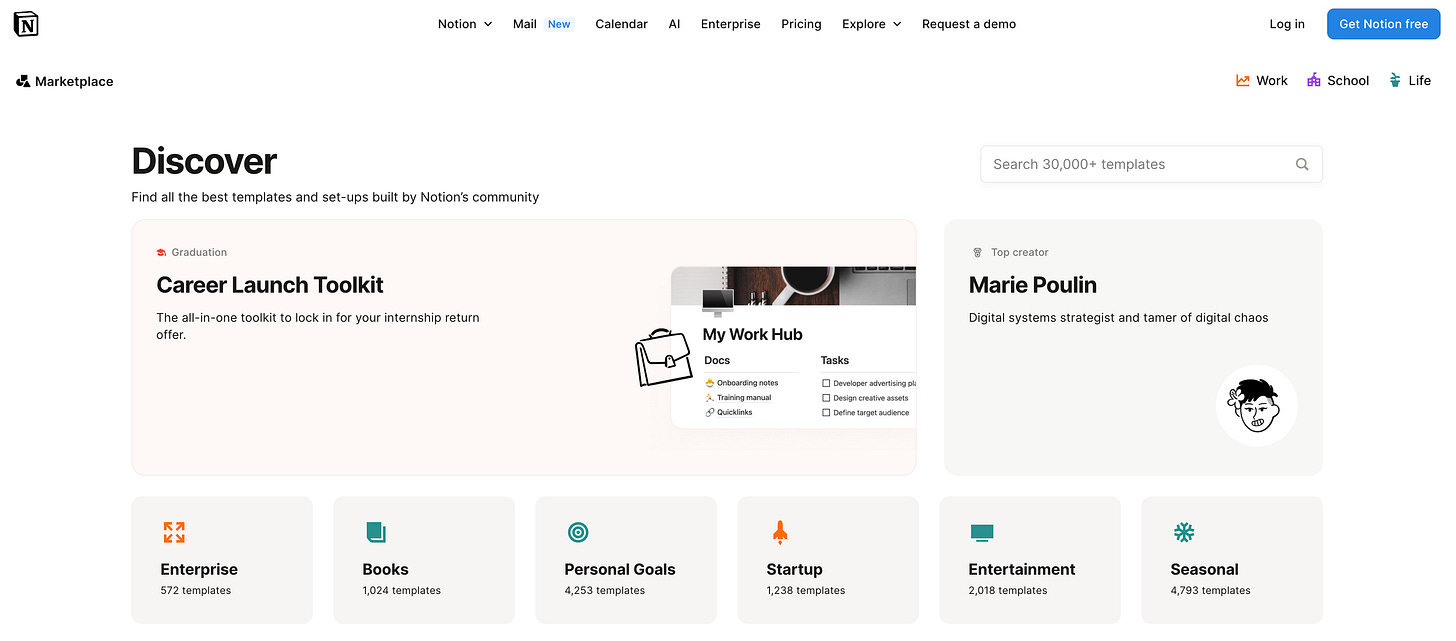Click the Quicklinks doc row
1456x641 pixels.
(x=728, y=412)
